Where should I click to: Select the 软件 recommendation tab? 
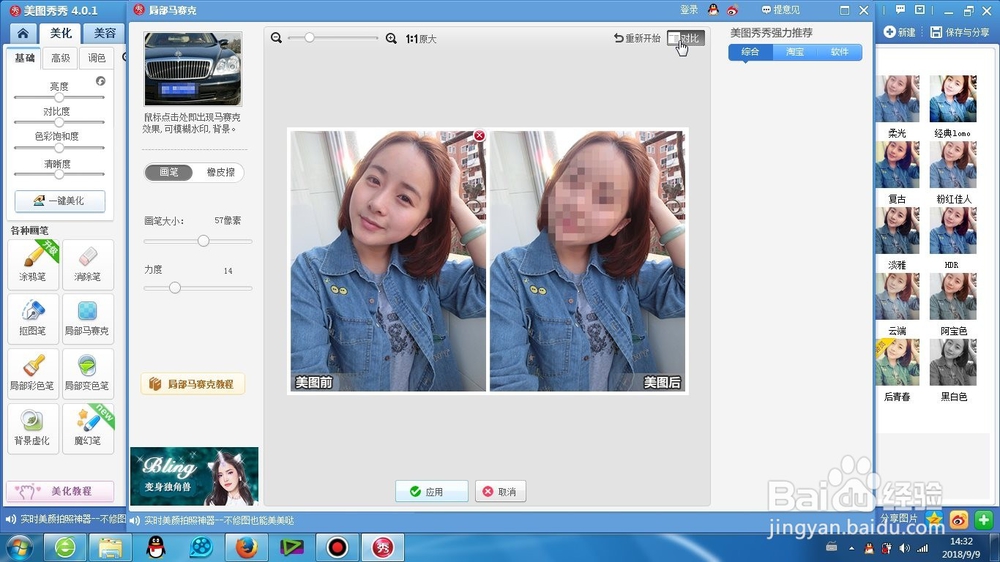coord(839,52)
